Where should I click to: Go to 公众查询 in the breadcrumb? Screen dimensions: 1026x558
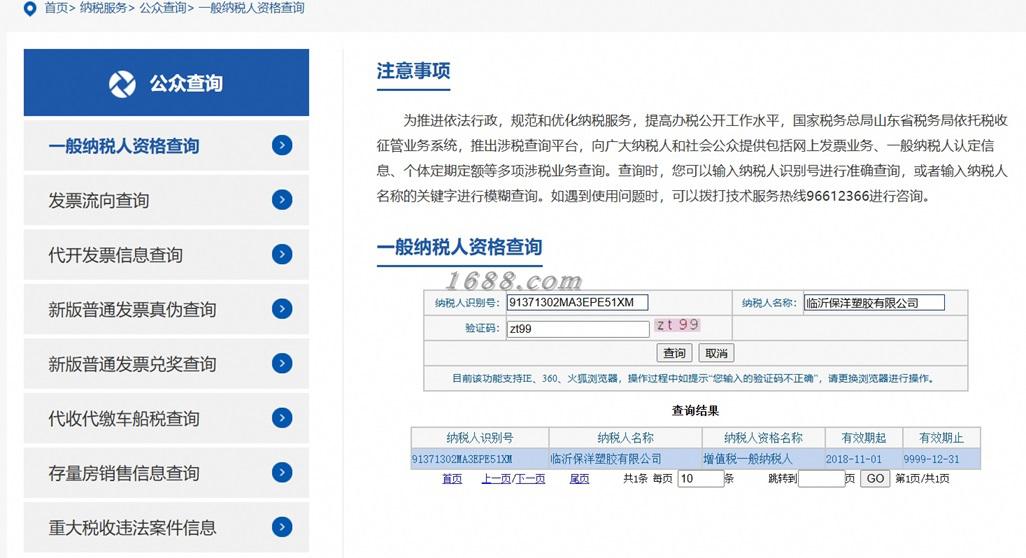[x=162, y=9]
